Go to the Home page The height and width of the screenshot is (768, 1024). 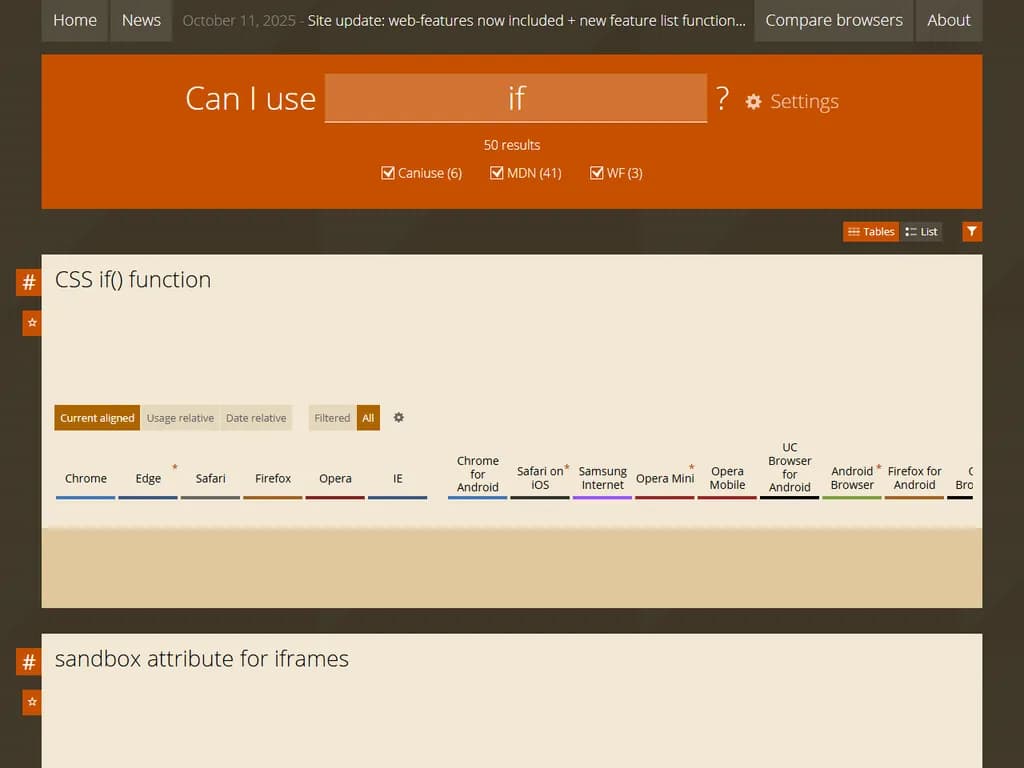[x=74, y=20]
